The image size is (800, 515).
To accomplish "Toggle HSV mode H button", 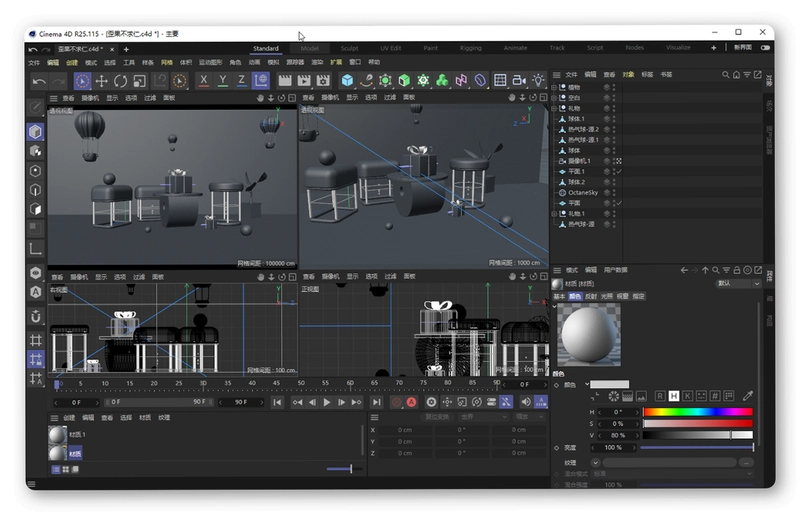I will point(673,396).
